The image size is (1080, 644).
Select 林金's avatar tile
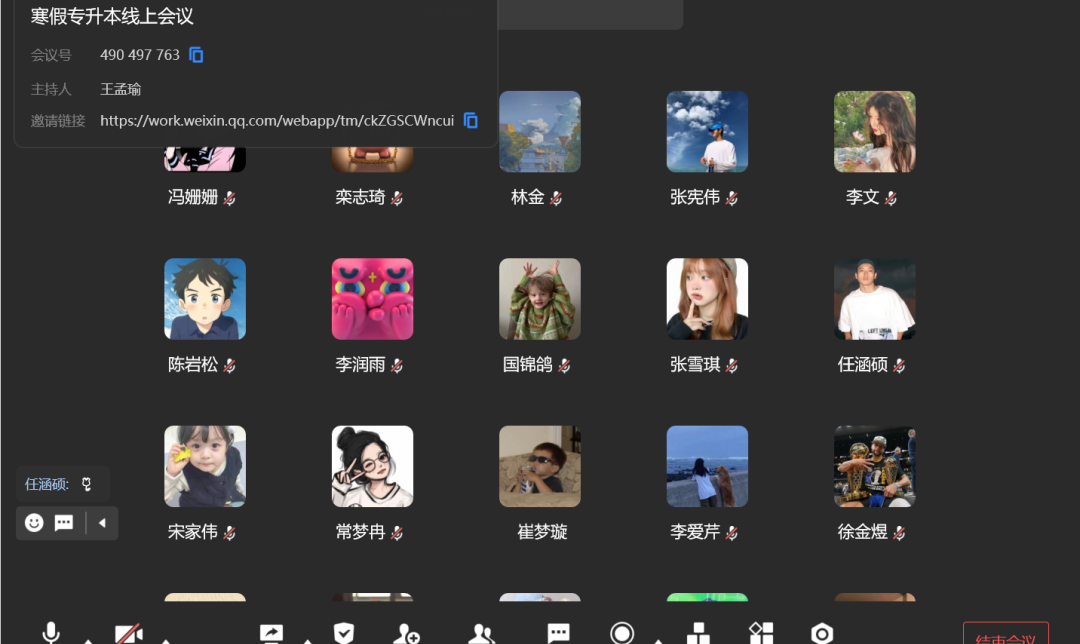[540, 132]
